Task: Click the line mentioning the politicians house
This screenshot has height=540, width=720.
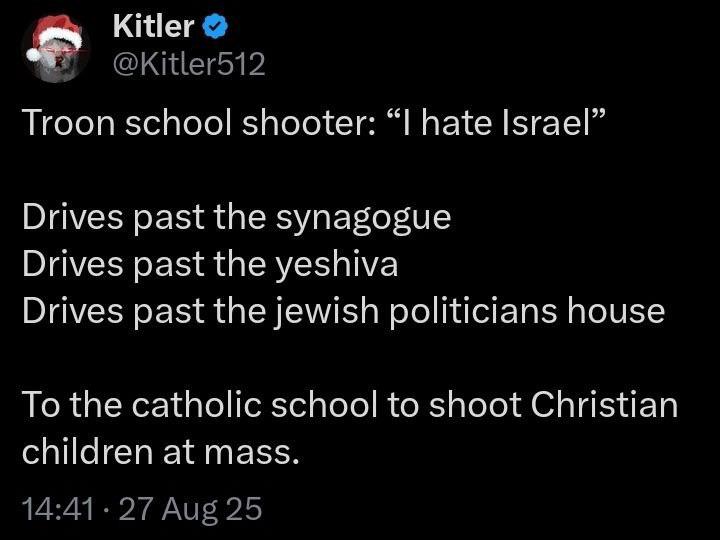Action: [x=343, y=311]
